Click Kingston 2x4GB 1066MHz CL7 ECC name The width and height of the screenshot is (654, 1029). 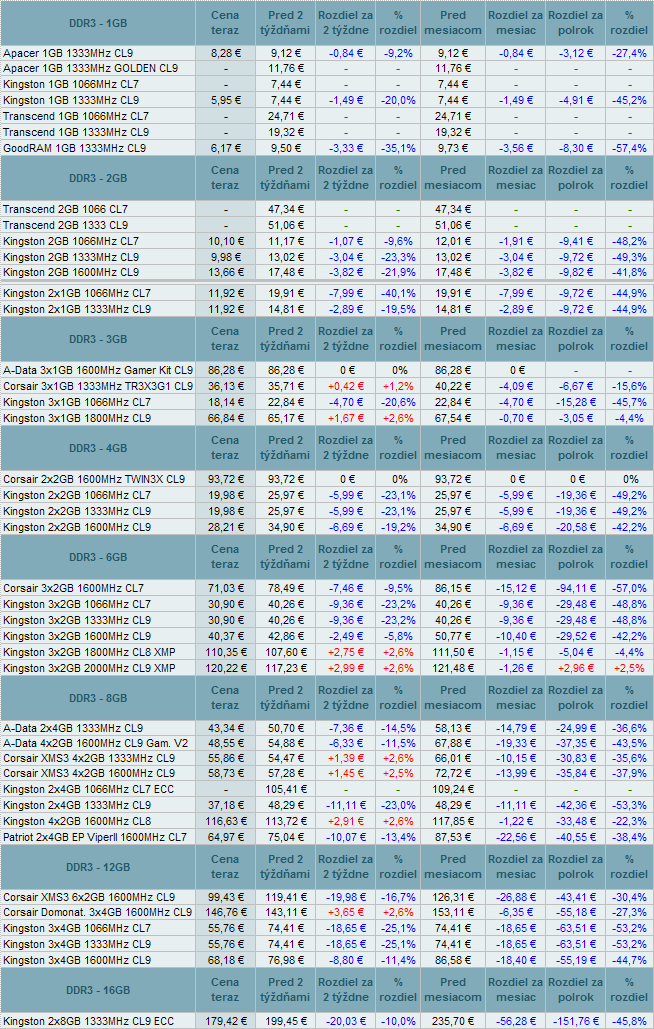(x=89, y=789)
